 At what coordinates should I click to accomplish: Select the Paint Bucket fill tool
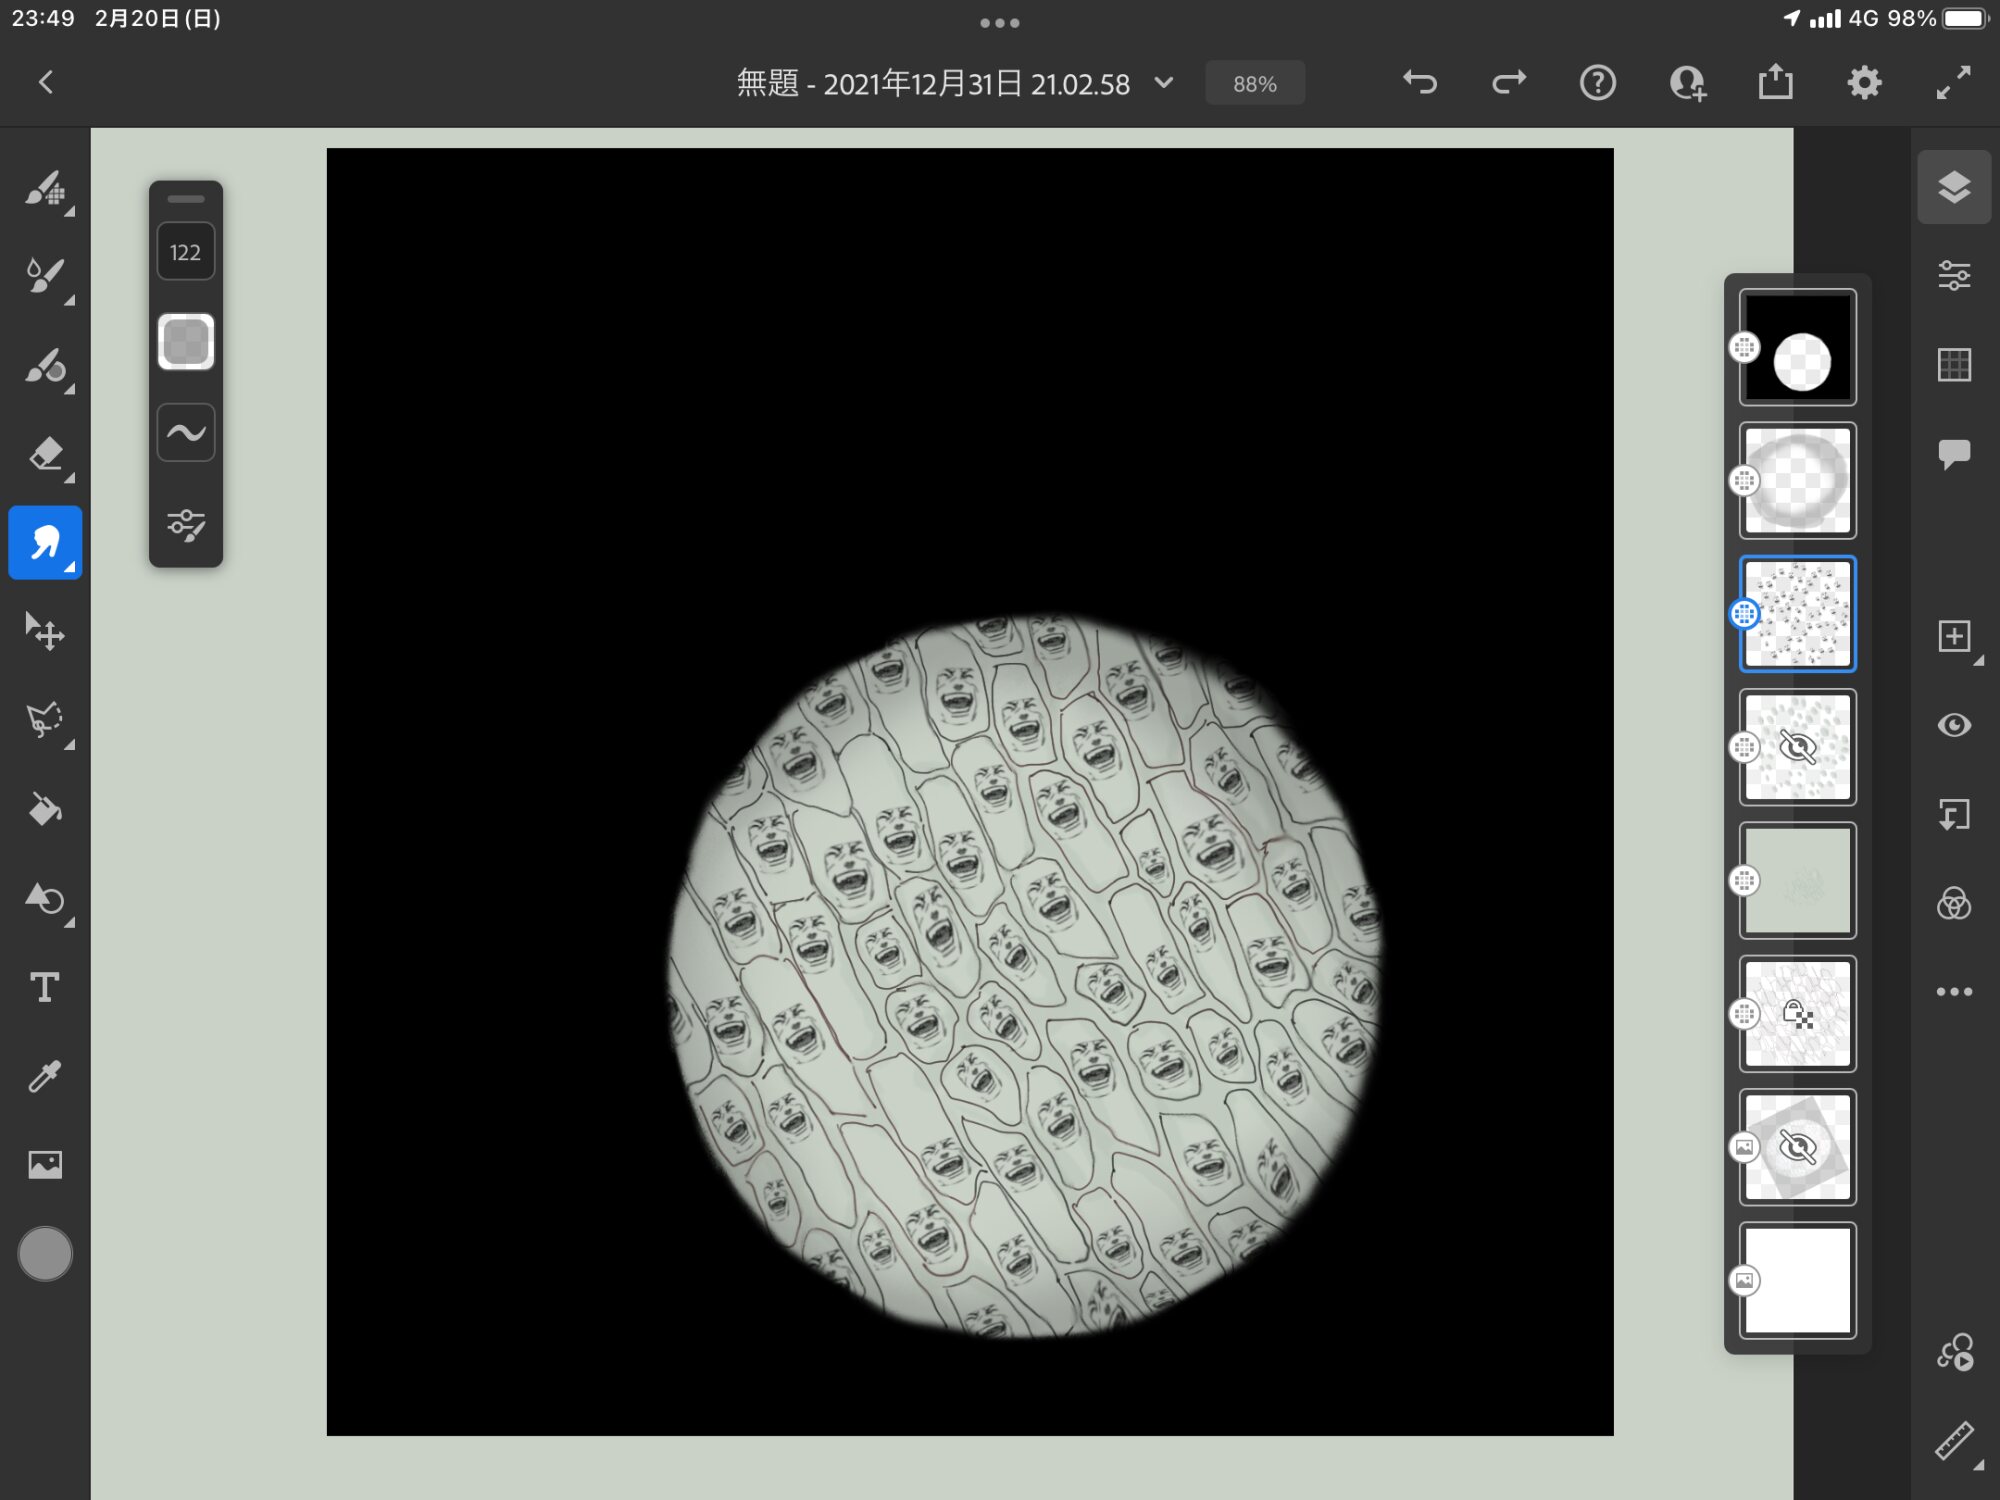(45, 808)
